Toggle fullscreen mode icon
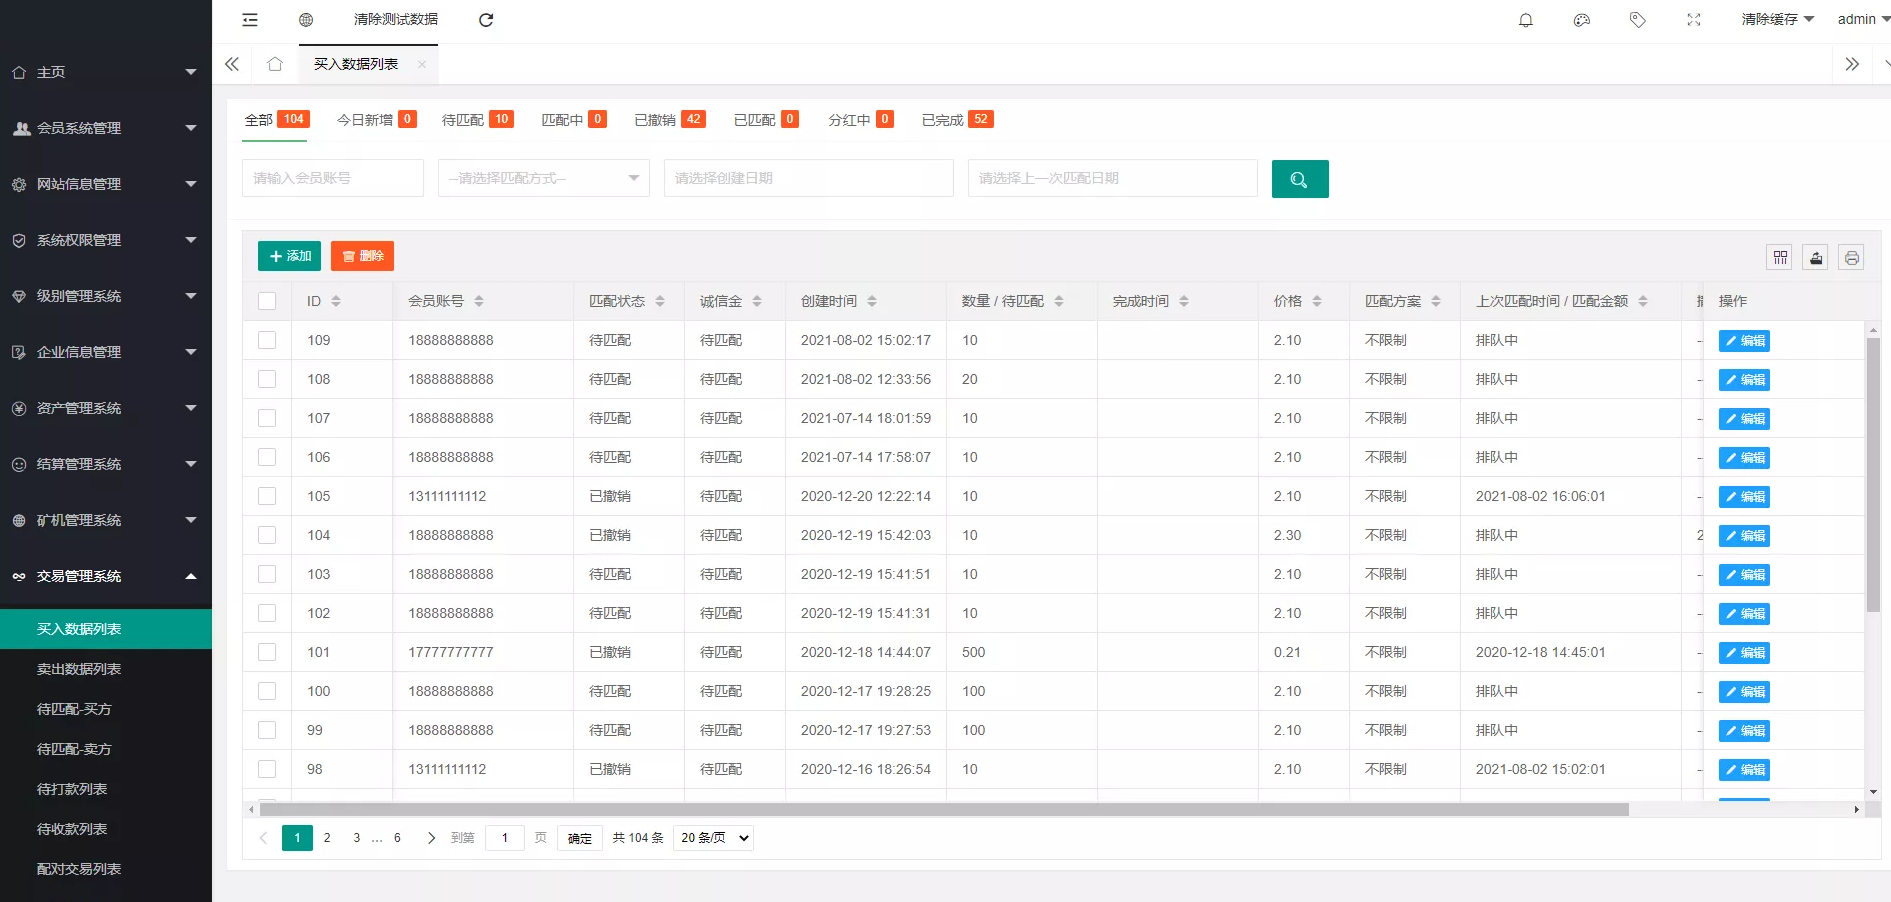Viewport: 1891px width, 902px height. 1694,20
